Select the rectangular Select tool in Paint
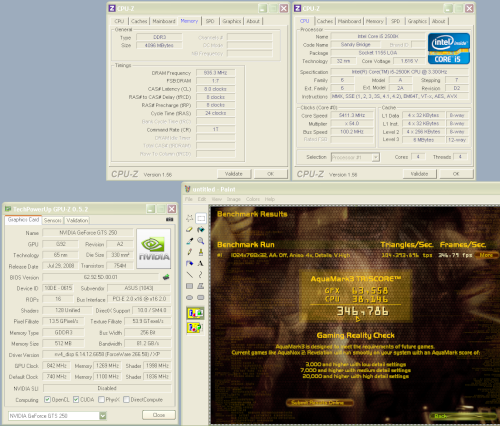The image size is (500, 426). click(201, 218)
